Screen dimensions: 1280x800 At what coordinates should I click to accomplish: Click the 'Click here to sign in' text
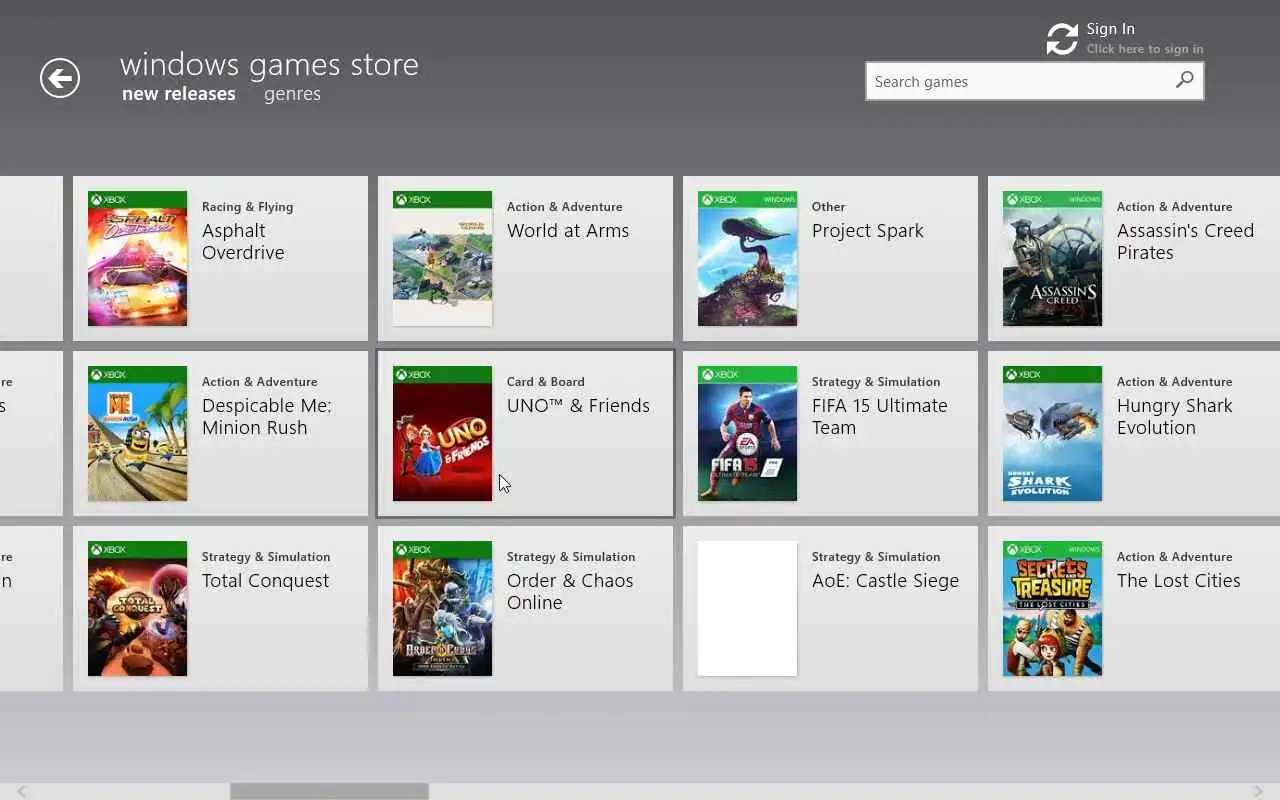1145,49
